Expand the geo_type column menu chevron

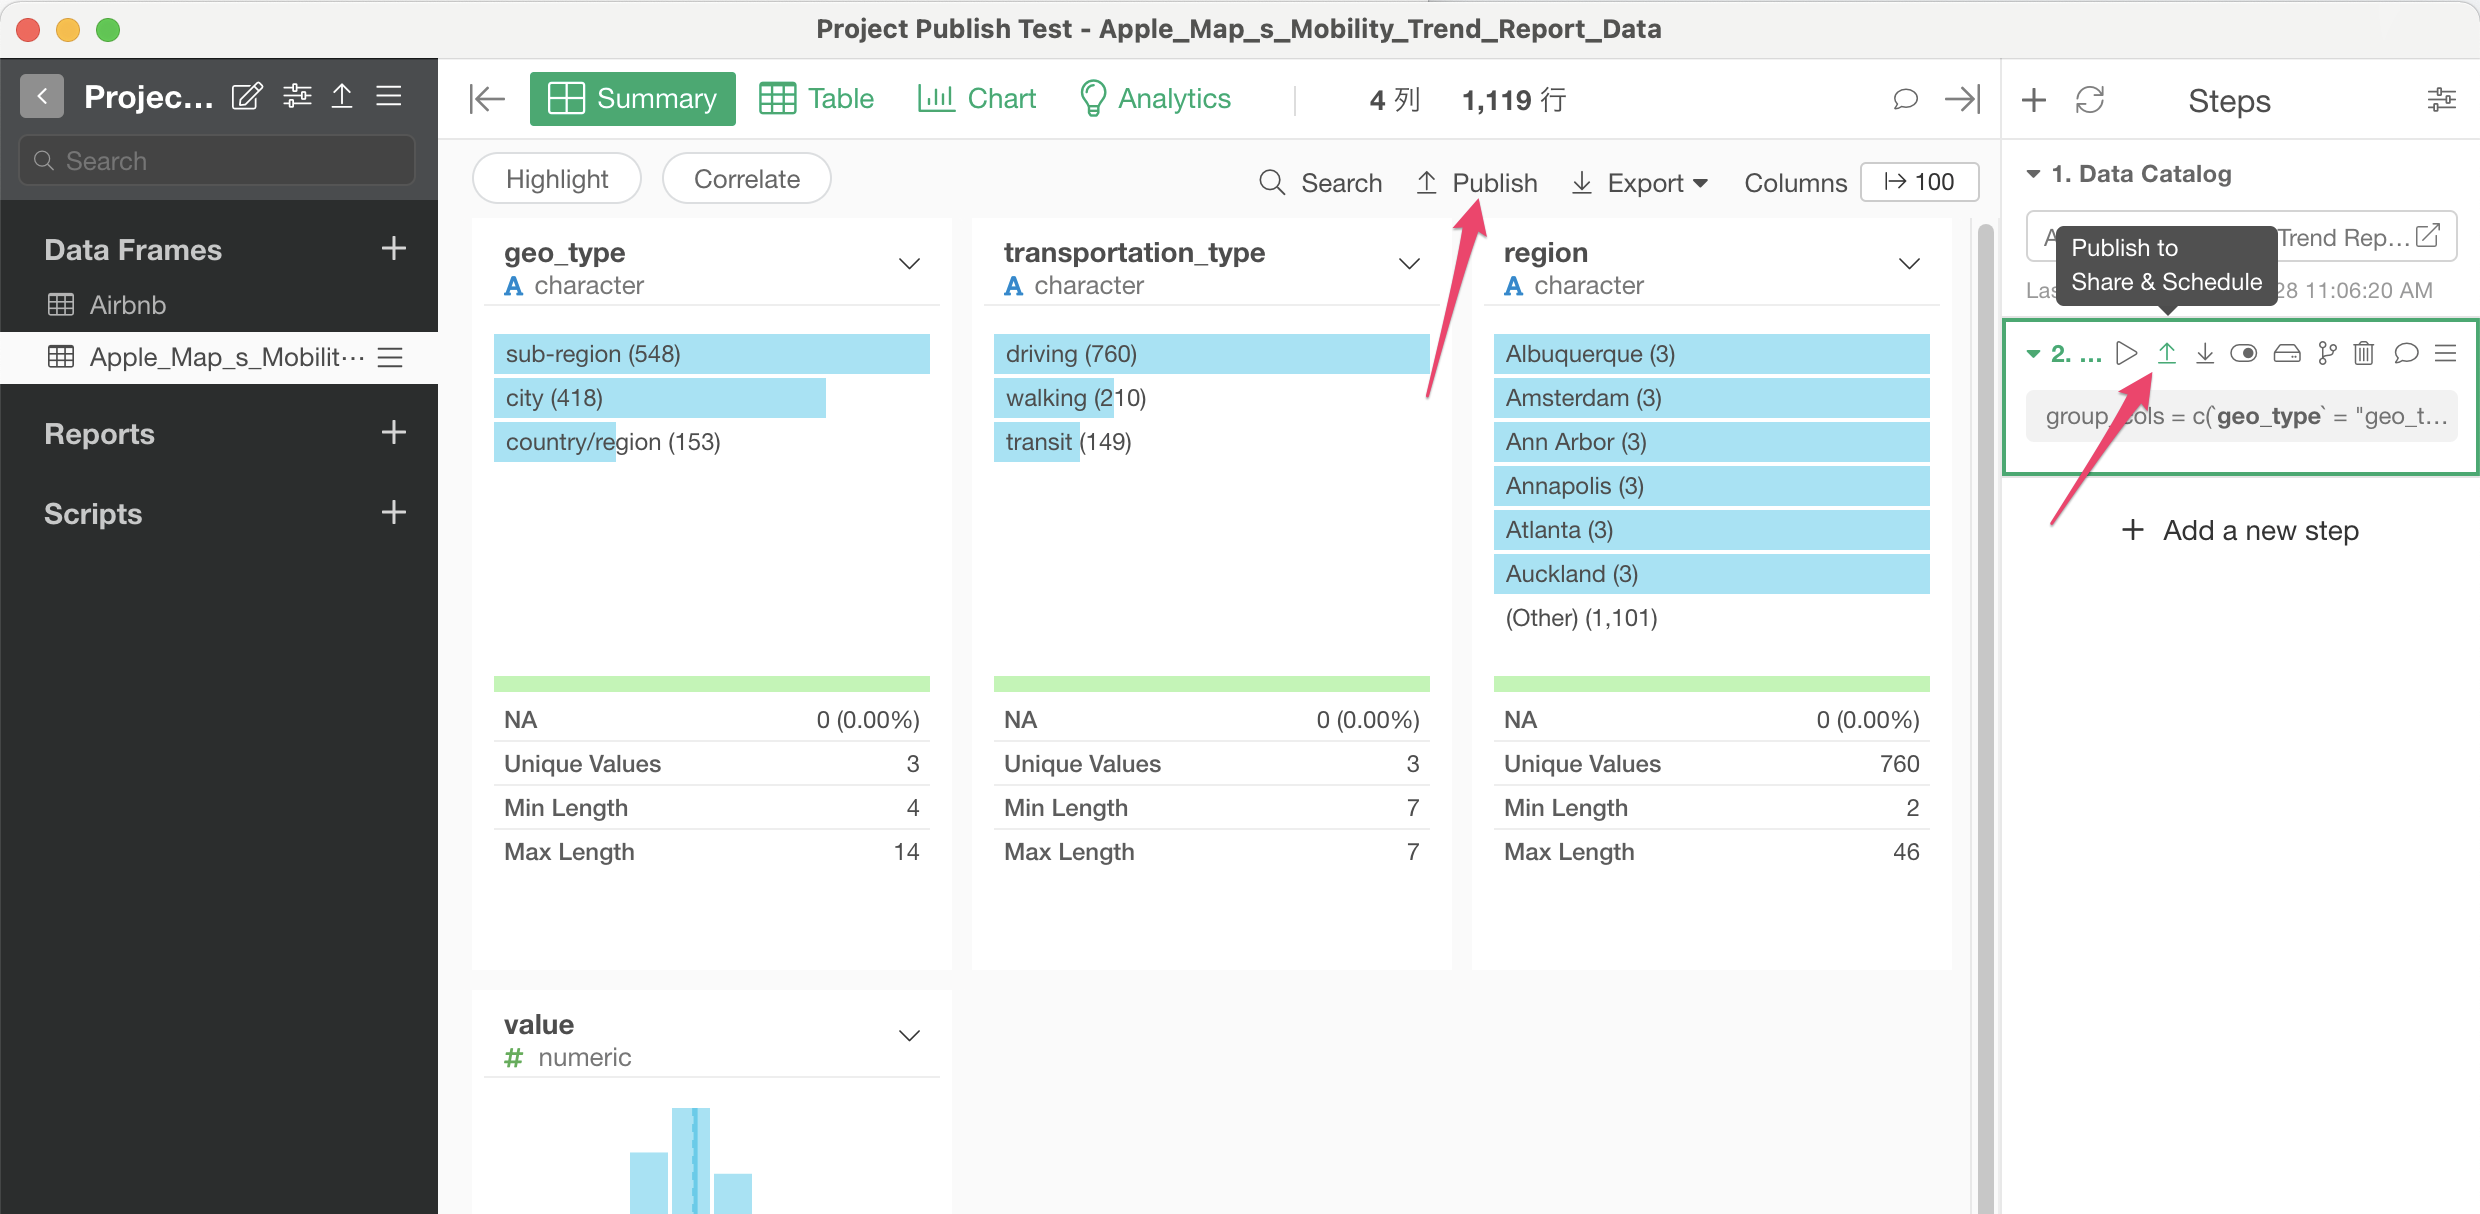click(x=909, y=265)
